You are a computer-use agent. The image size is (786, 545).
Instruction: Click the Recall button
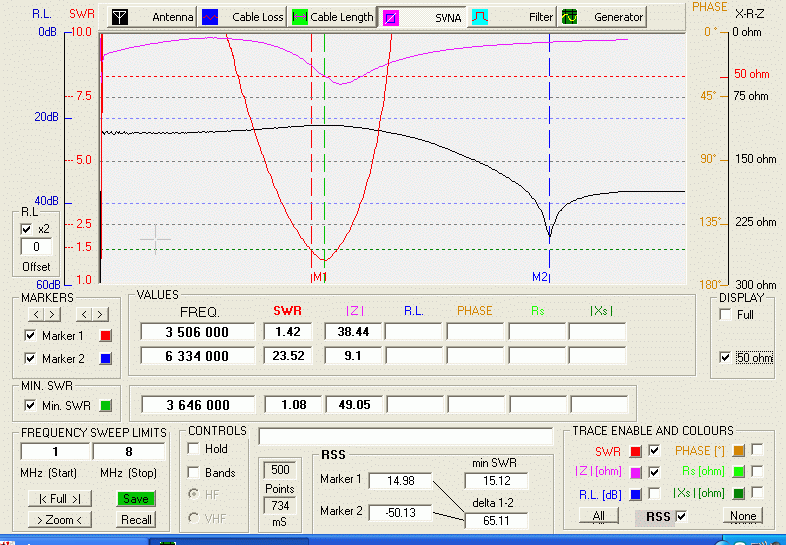click(x=136, y=519)
